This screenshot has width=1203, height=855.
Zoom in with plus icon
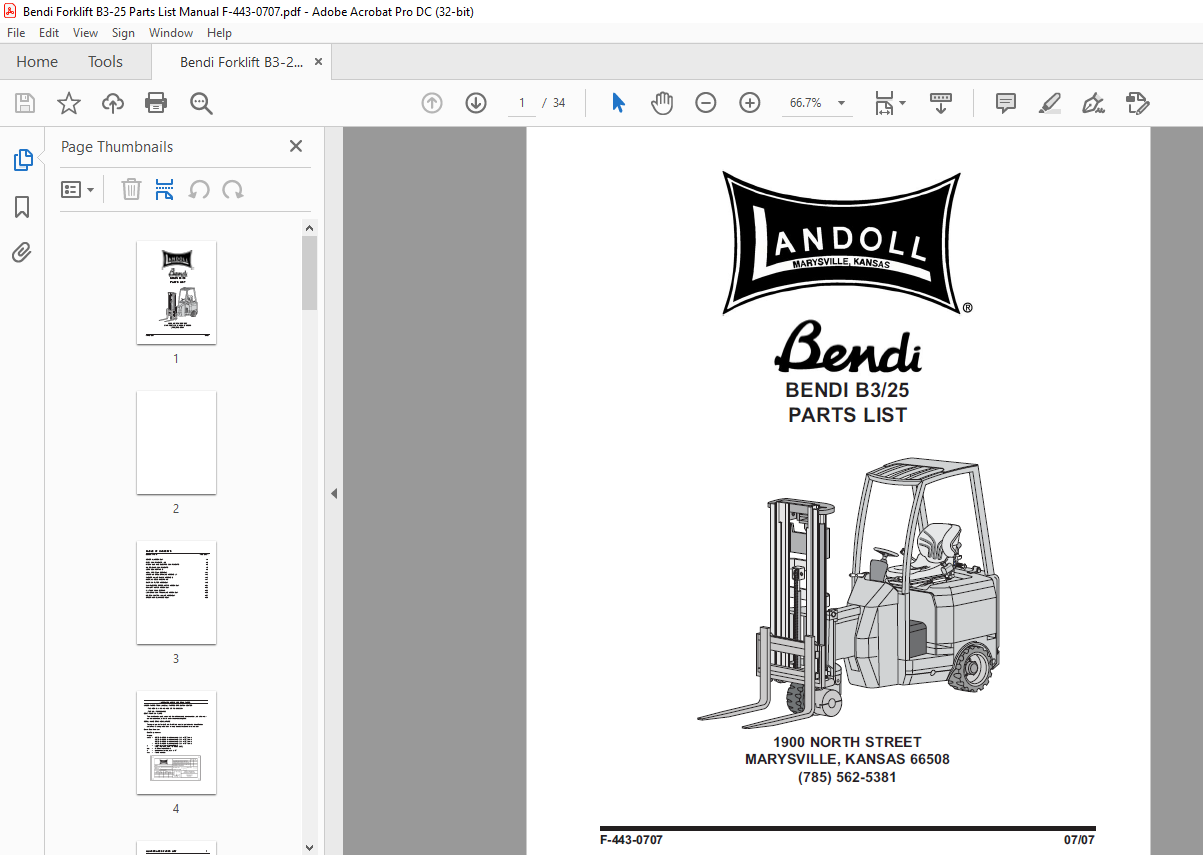(750, 103)
